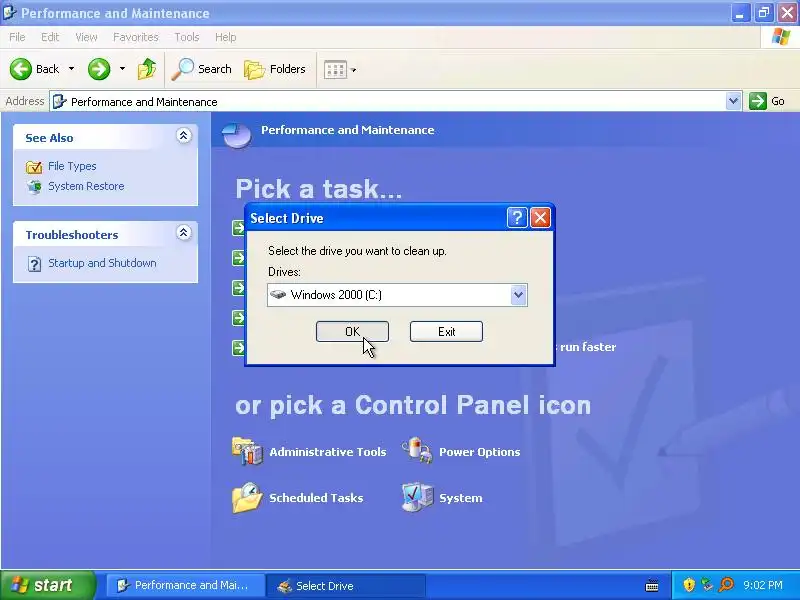Click the Administrative Tools label
The image size is (800, 600).
pos(328,452)
